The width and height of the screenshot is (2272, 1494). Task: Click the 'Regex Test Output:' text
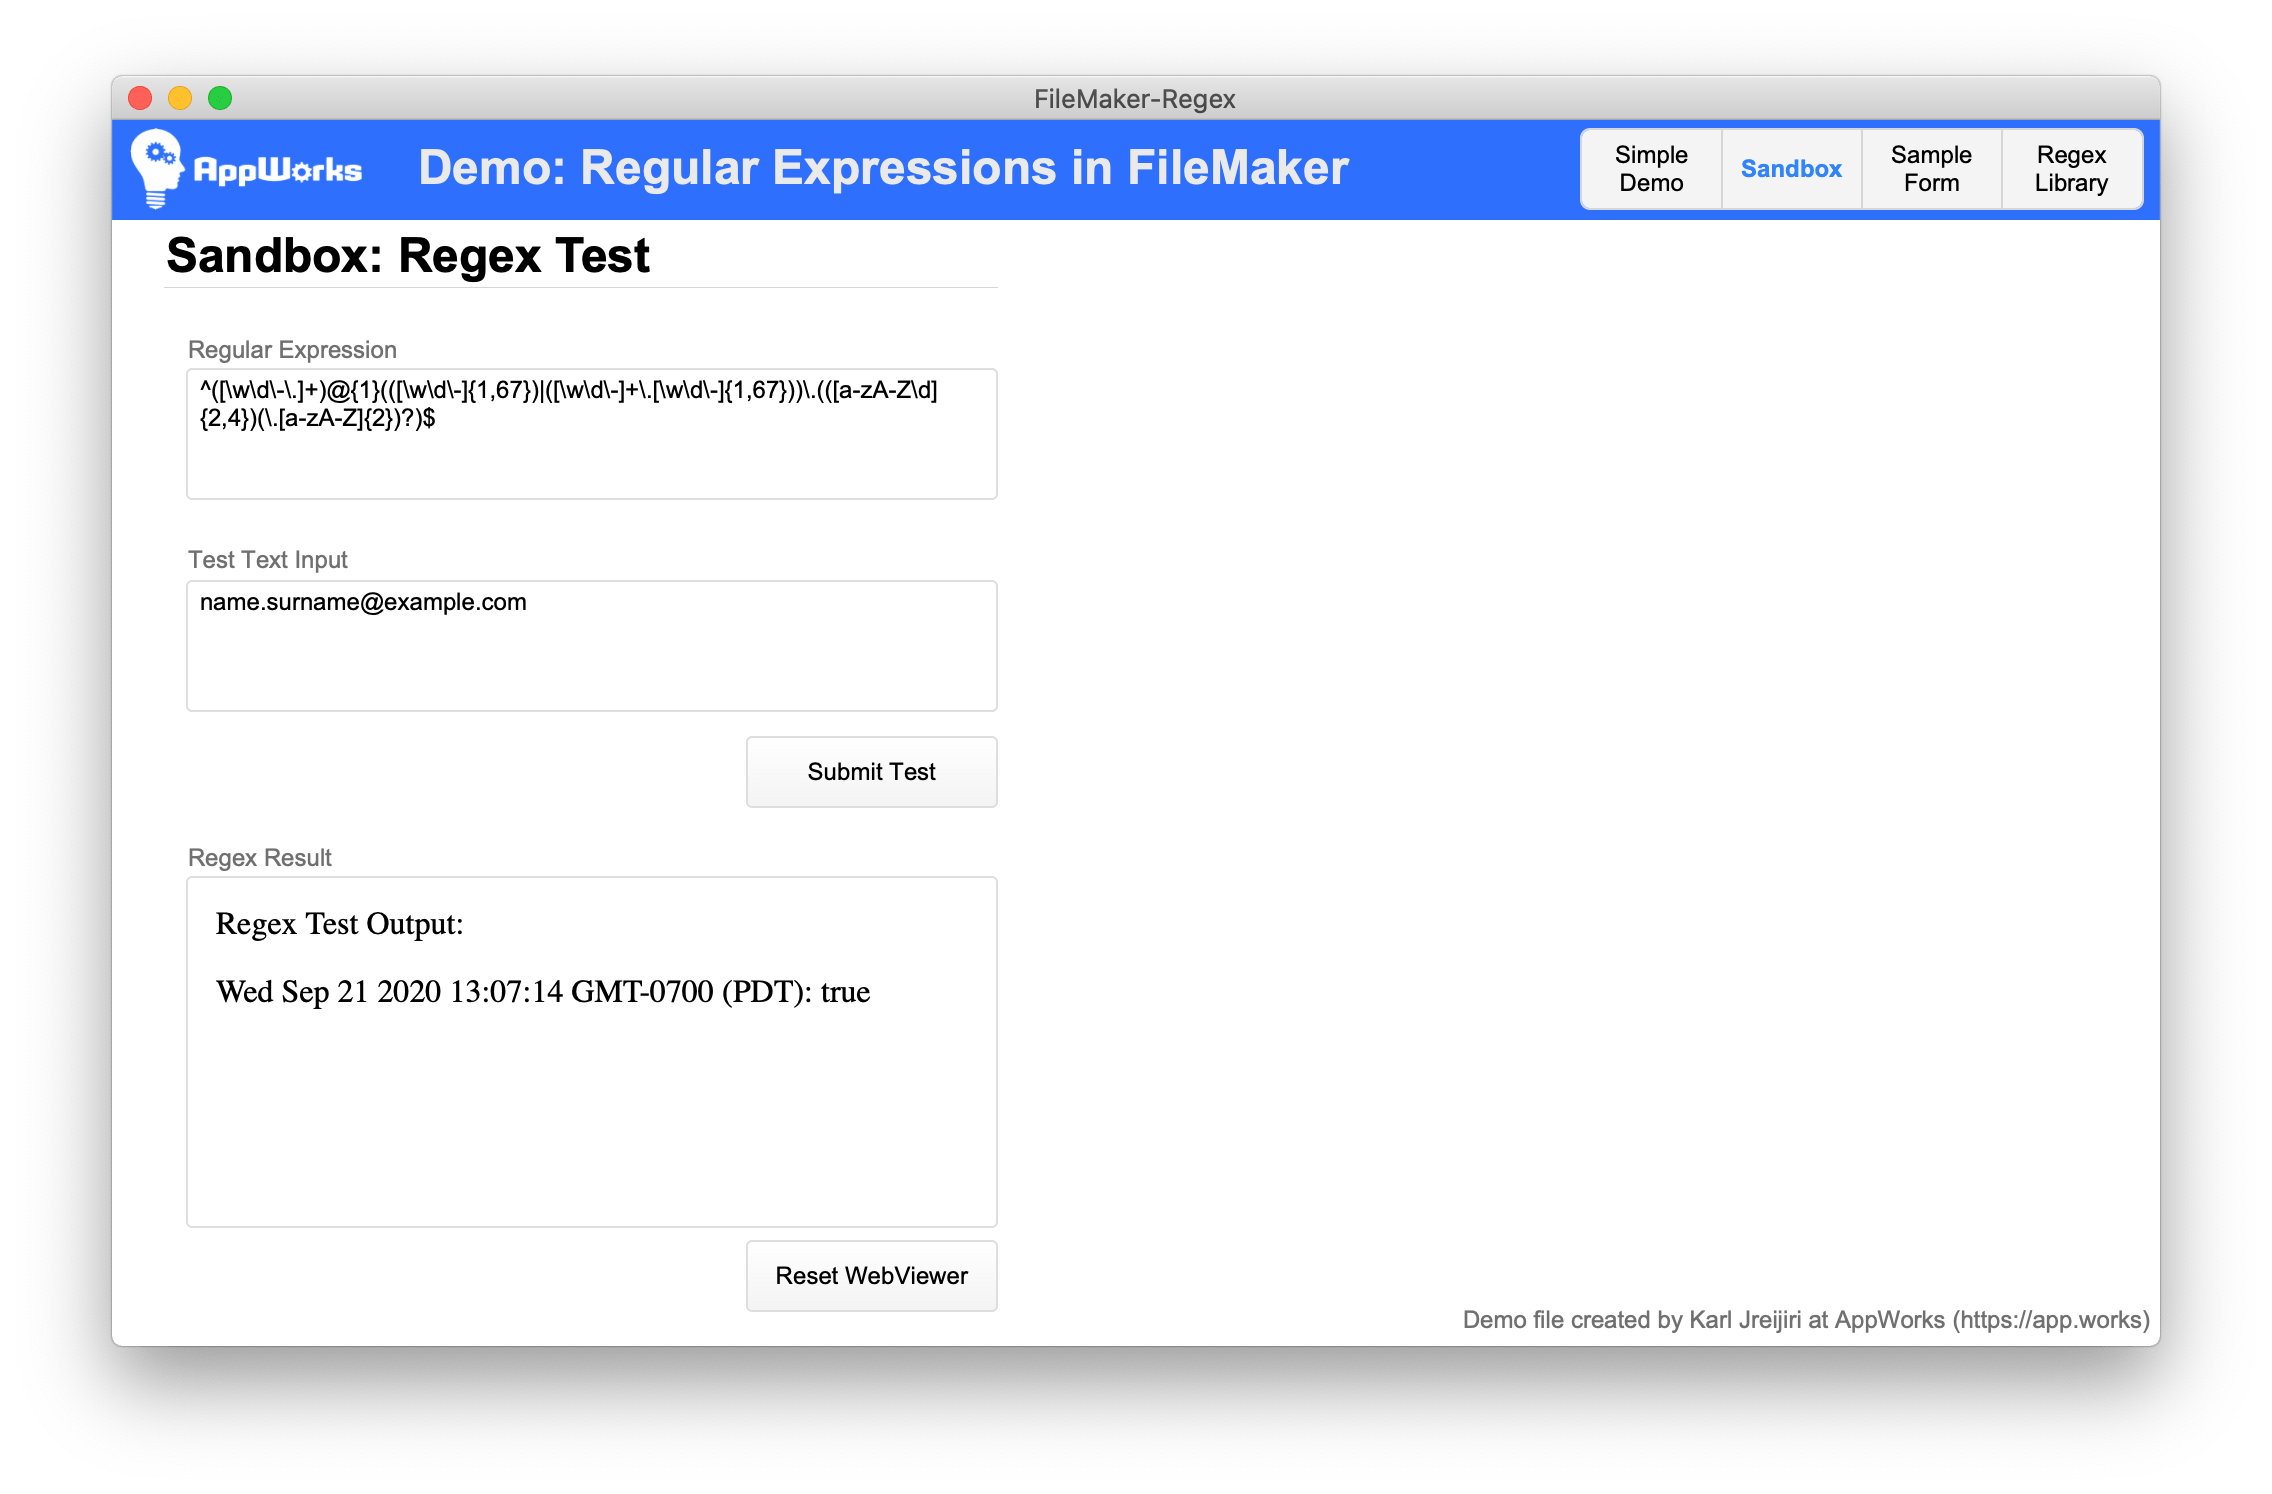tap(339, 924)
